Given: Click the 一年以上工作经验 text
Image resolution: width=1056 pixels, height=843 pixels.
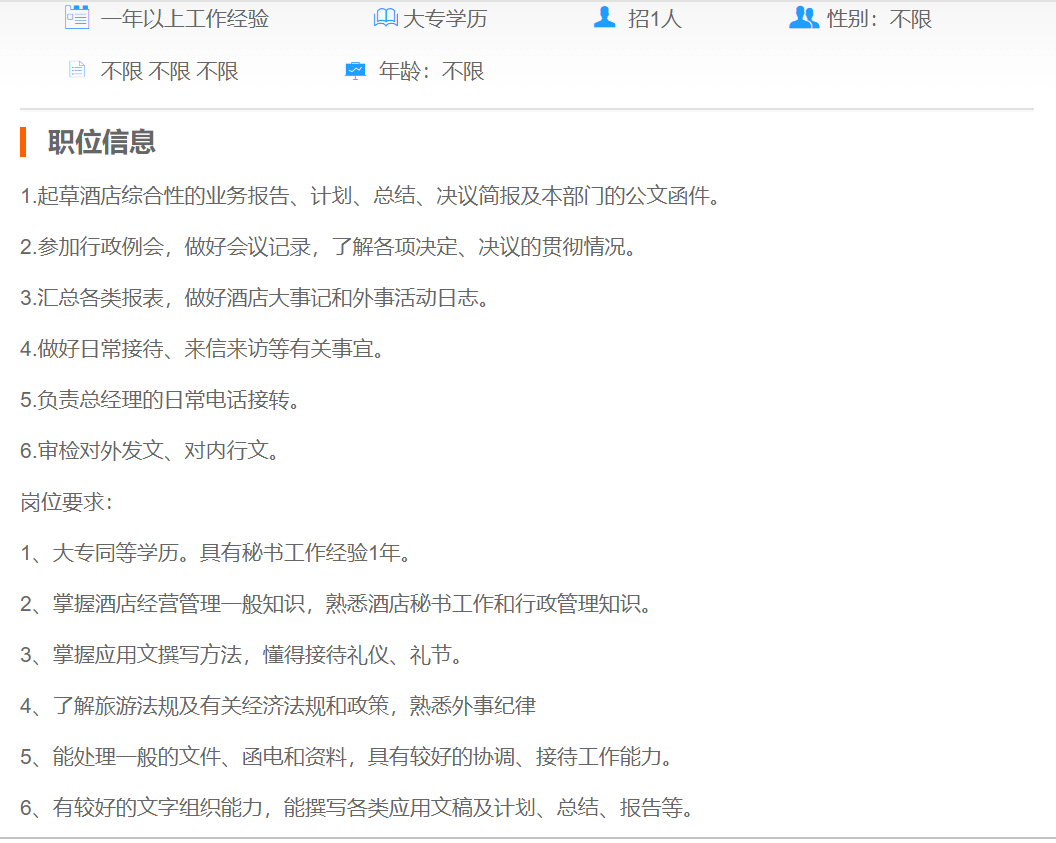Looking at the screenshot, I should pos(184,19).
